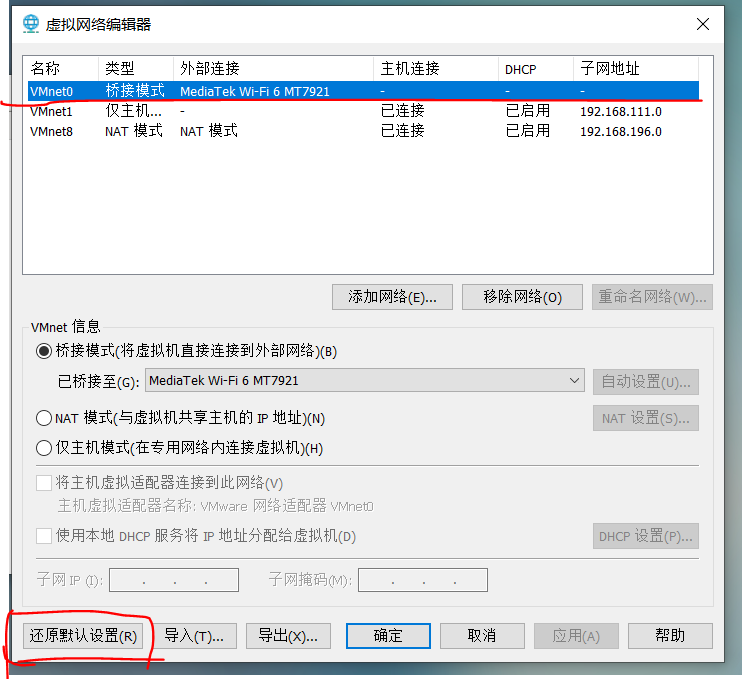Click the 子网地址 column header

point(636,69)
